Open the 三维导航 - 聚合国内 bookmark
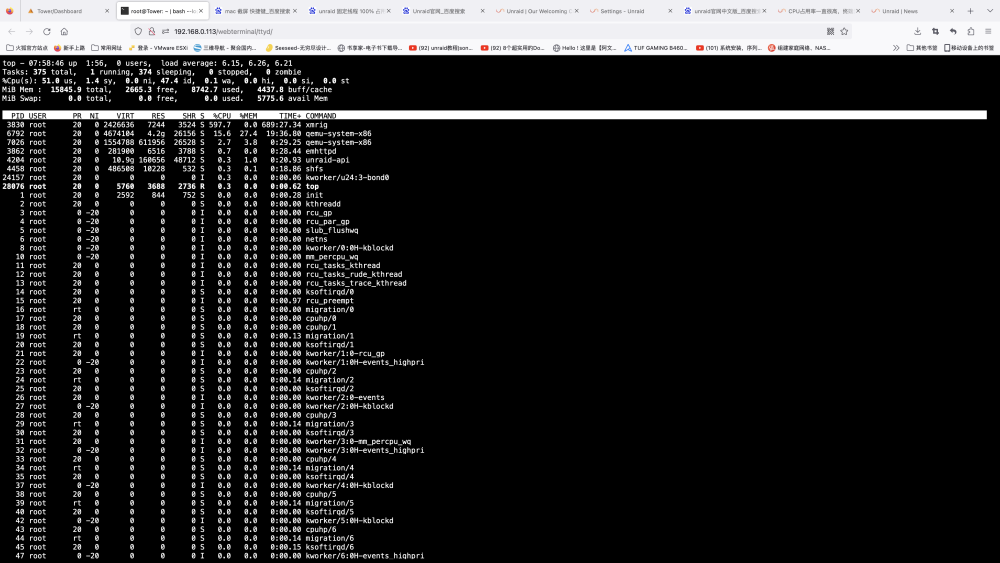 224,48
